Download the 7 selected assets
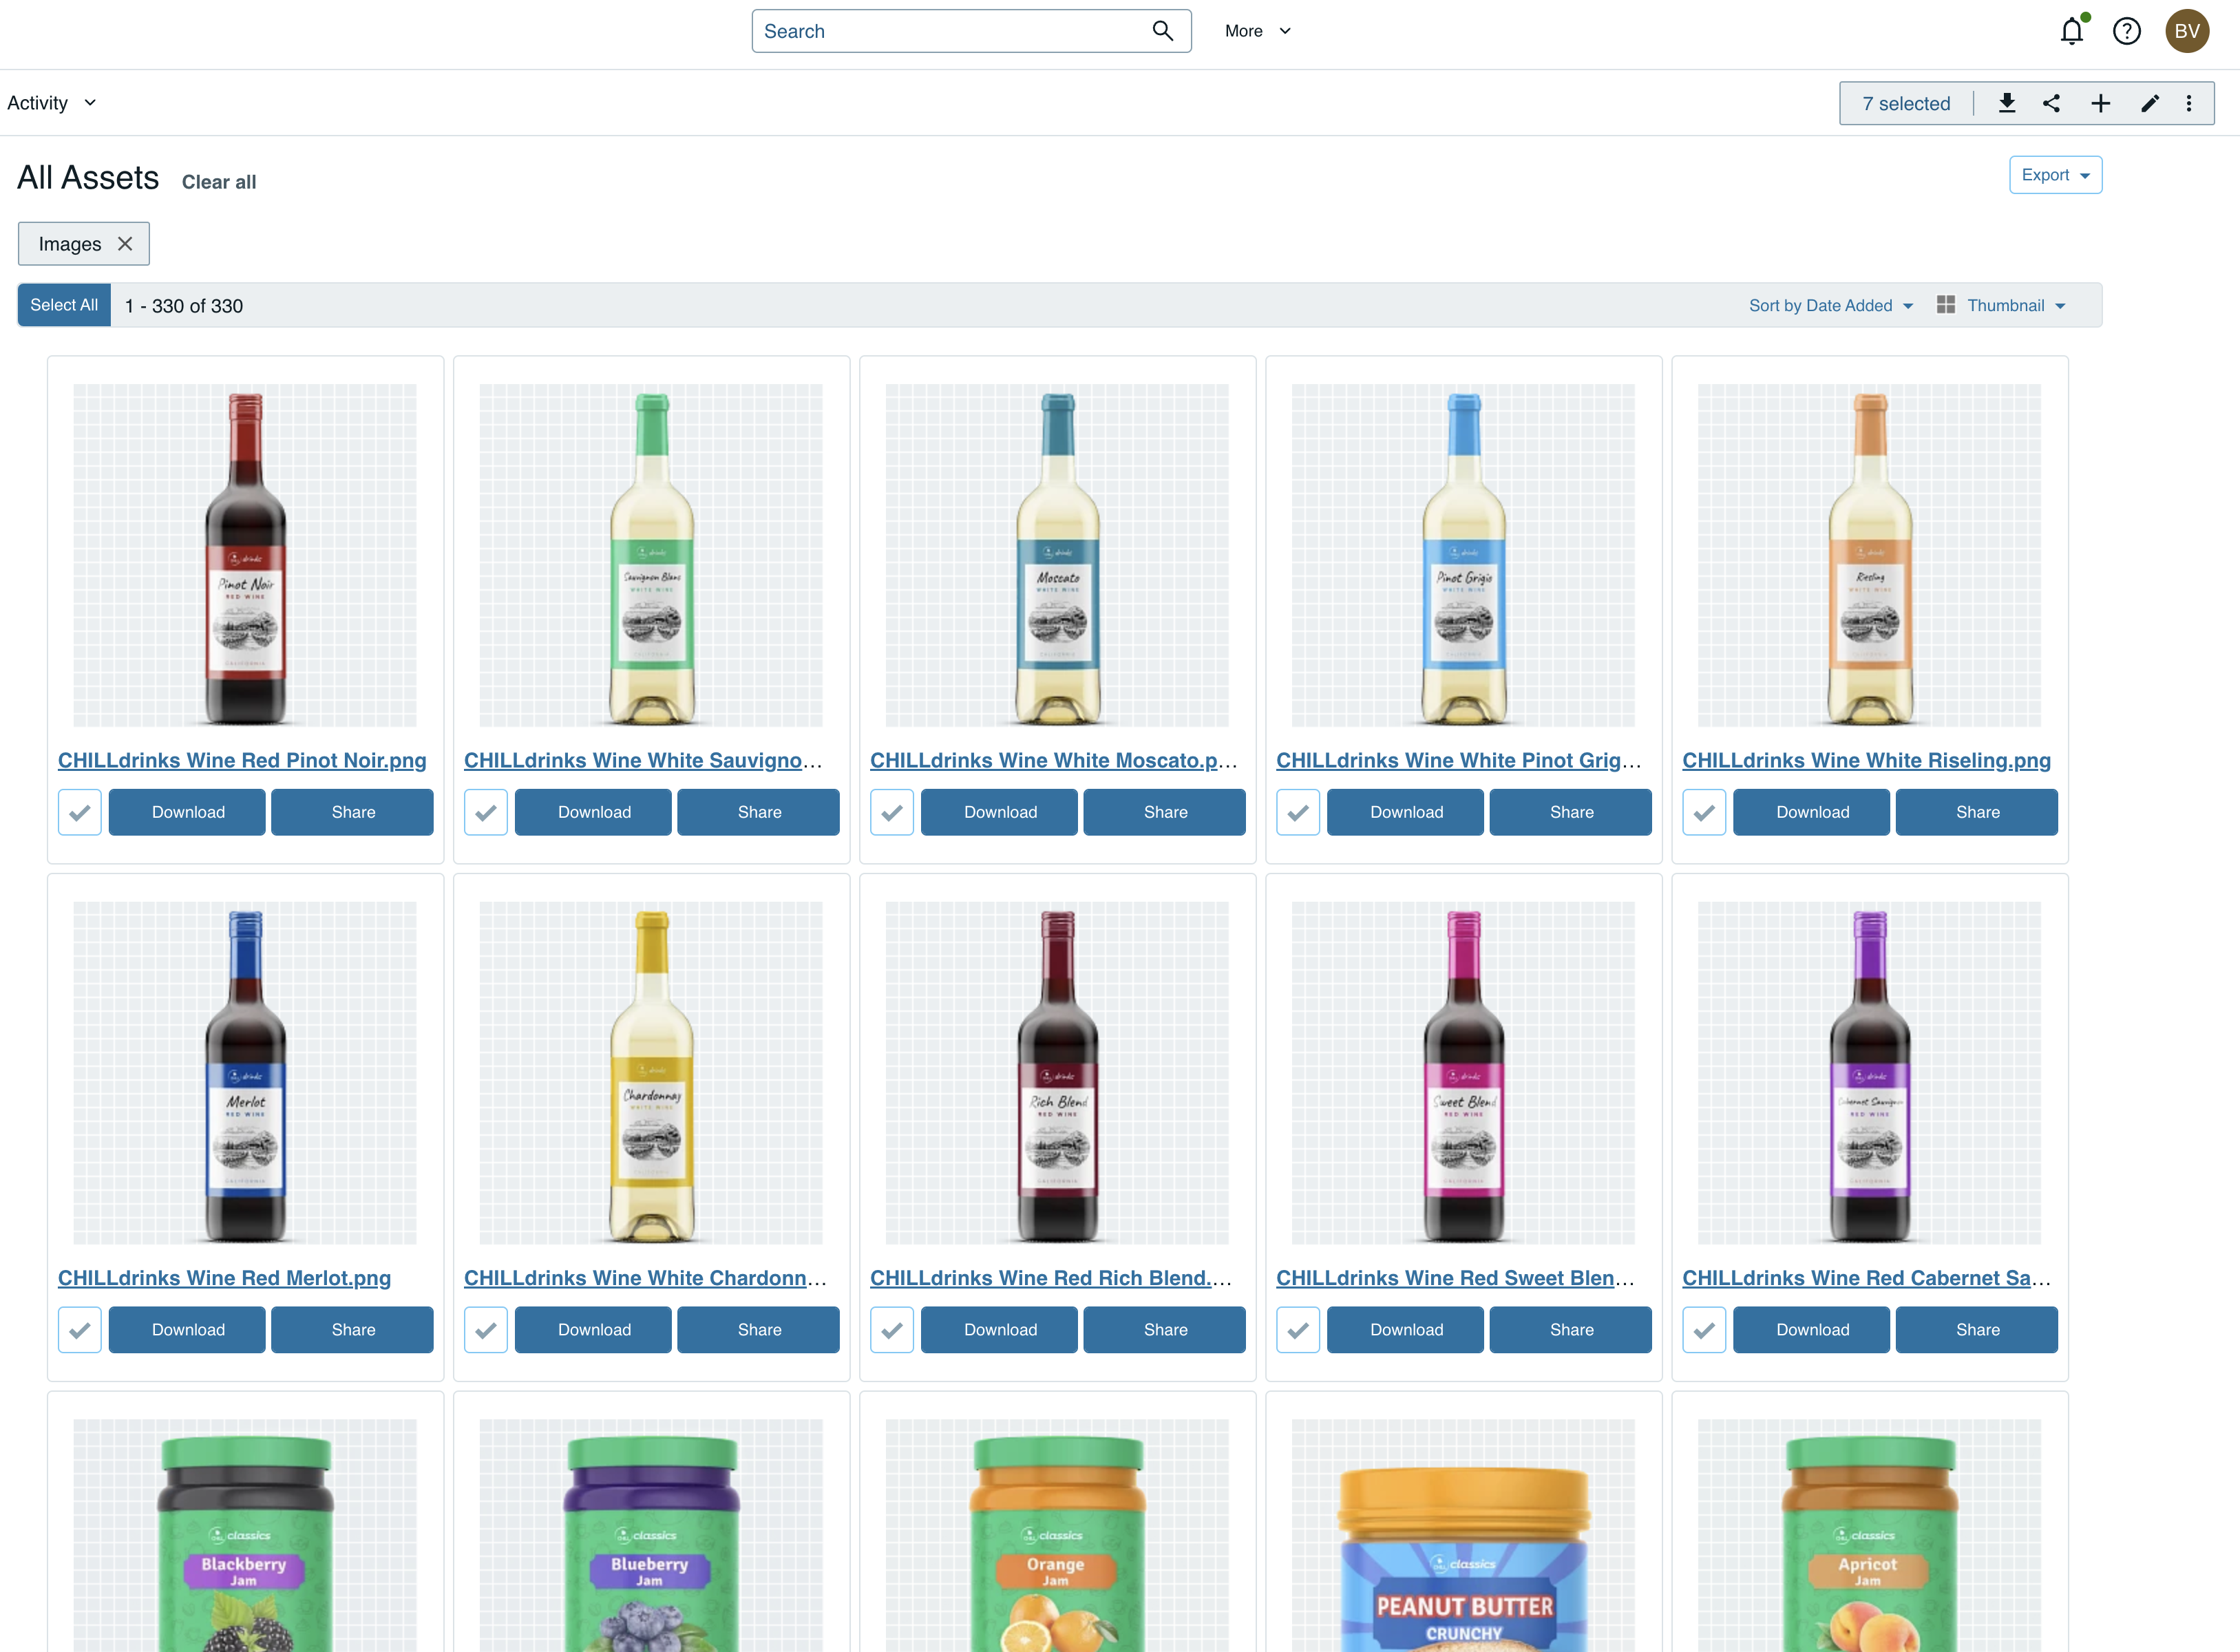The image size is (2240, 1652). click(x=2007, y=103)
